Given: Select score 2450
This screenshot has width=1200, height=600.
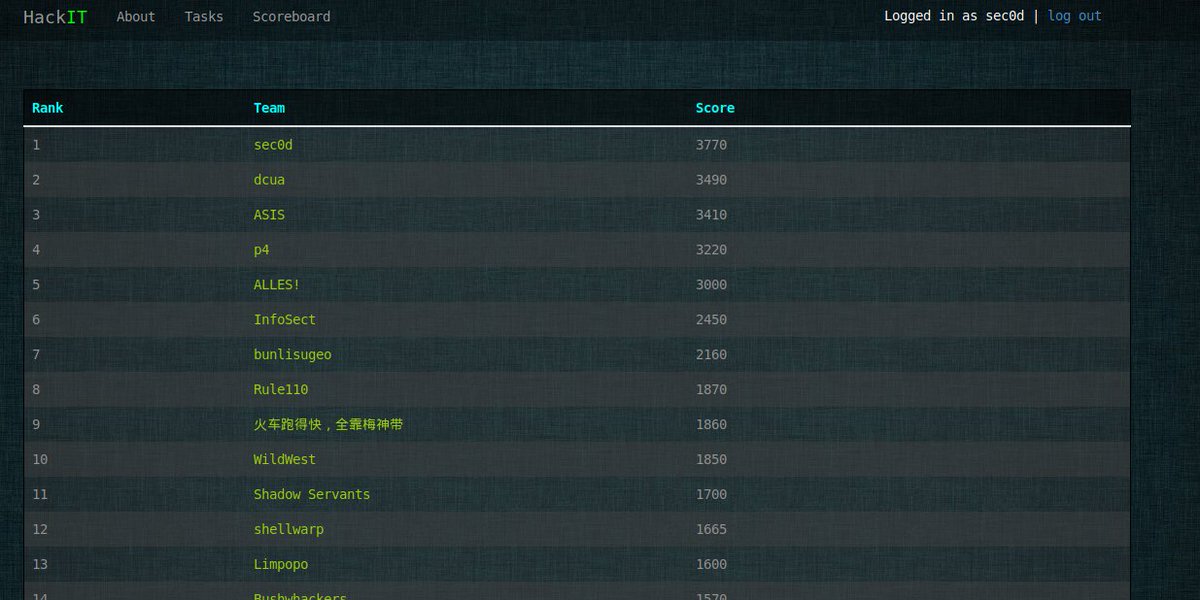Looking at the screenshot, I should click(x=711, y=320).
